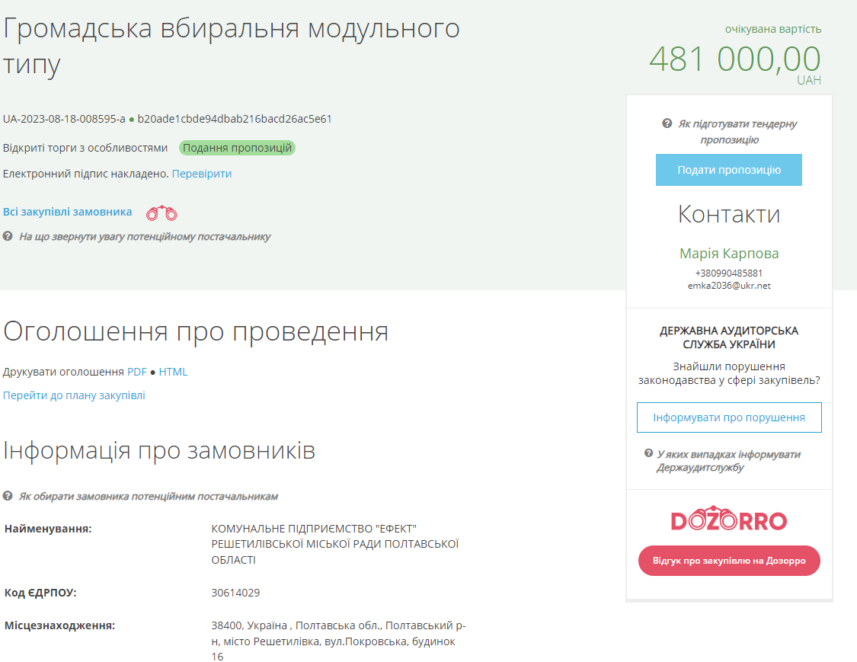Submit a proposal with 'Подати пропозицію'
857x662 pixels.
pos(729,170)
